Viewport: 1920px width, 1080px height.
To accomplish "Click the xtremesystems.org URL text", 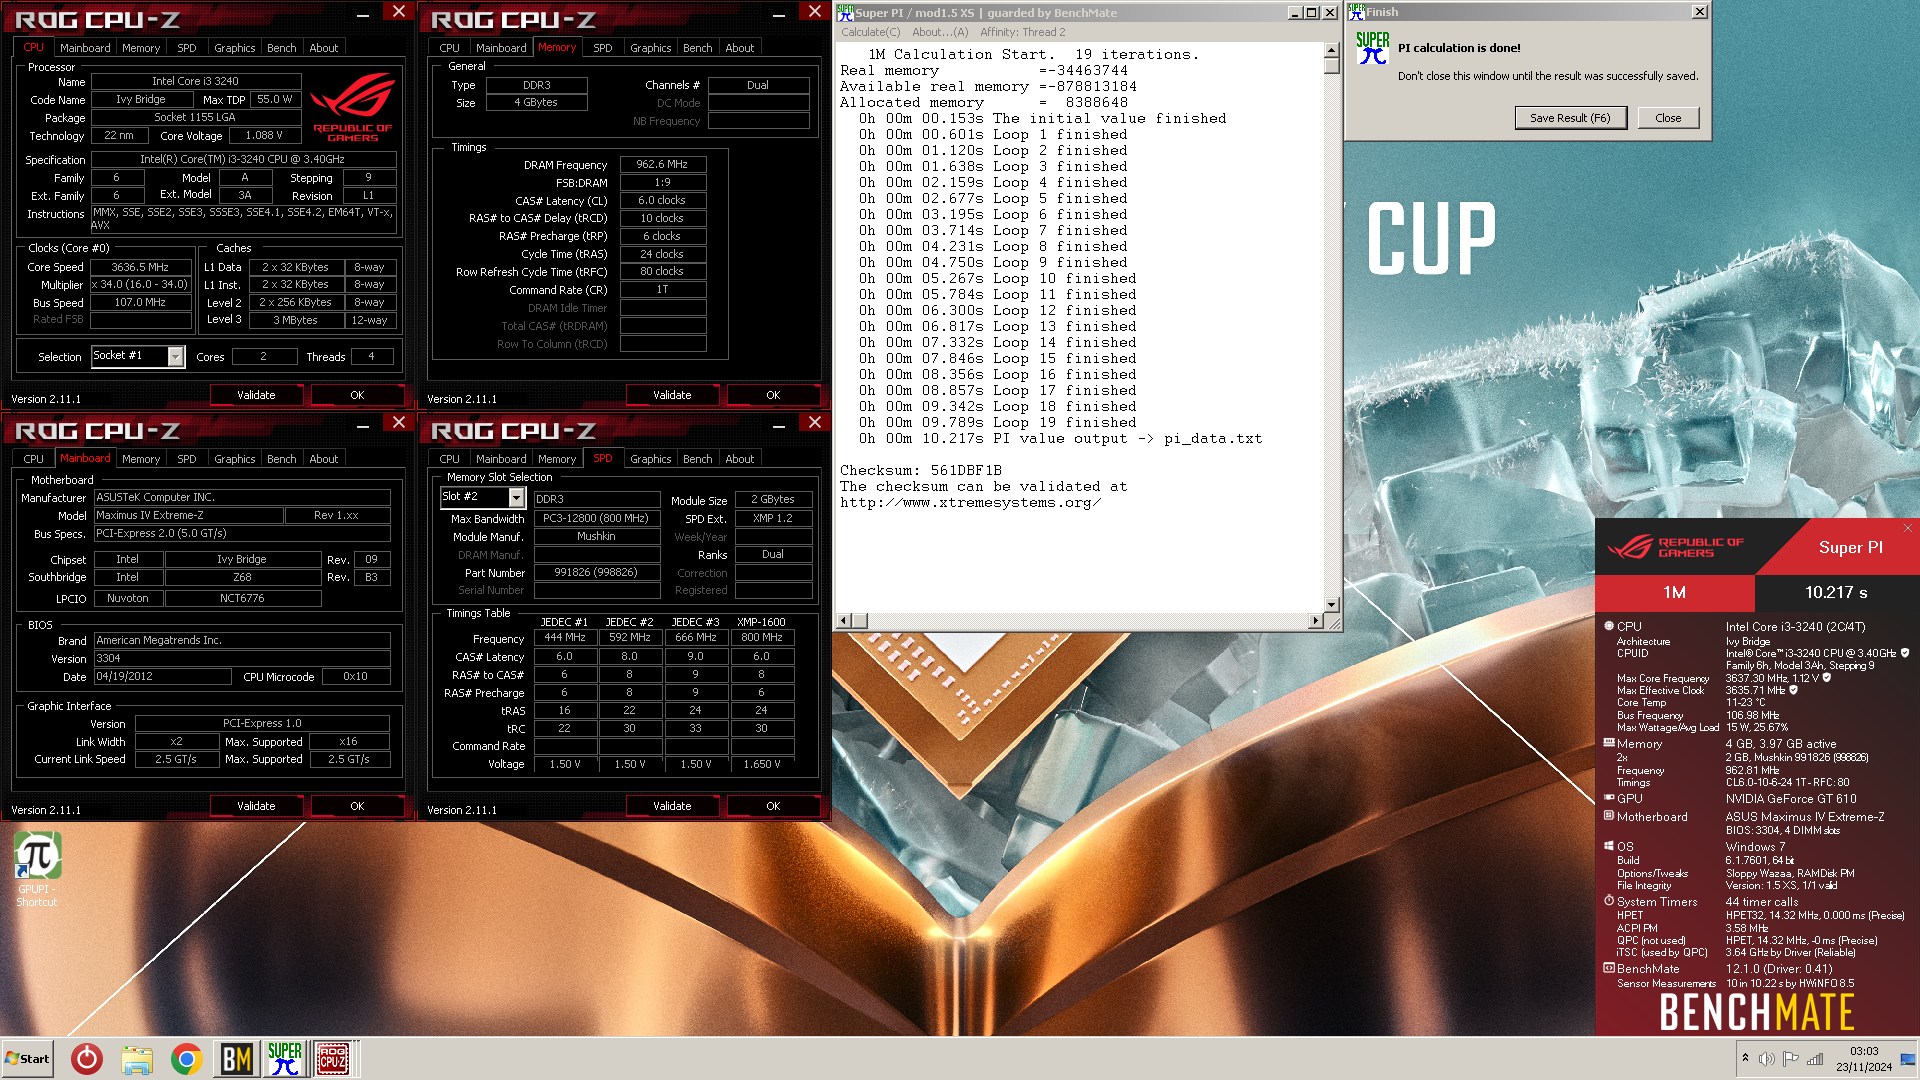I will tap(970, 502).
